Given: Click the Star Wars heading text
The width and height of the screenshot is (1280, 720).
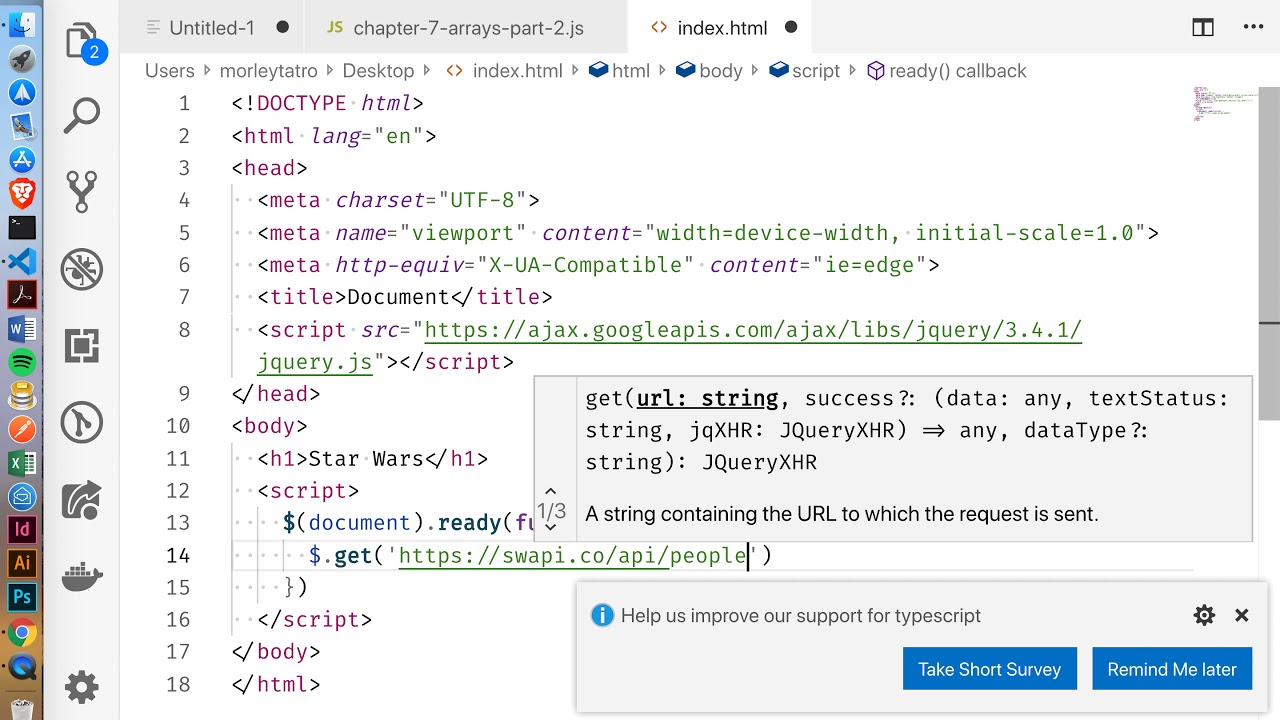Looking at the screenshot, I should (366, 459).
